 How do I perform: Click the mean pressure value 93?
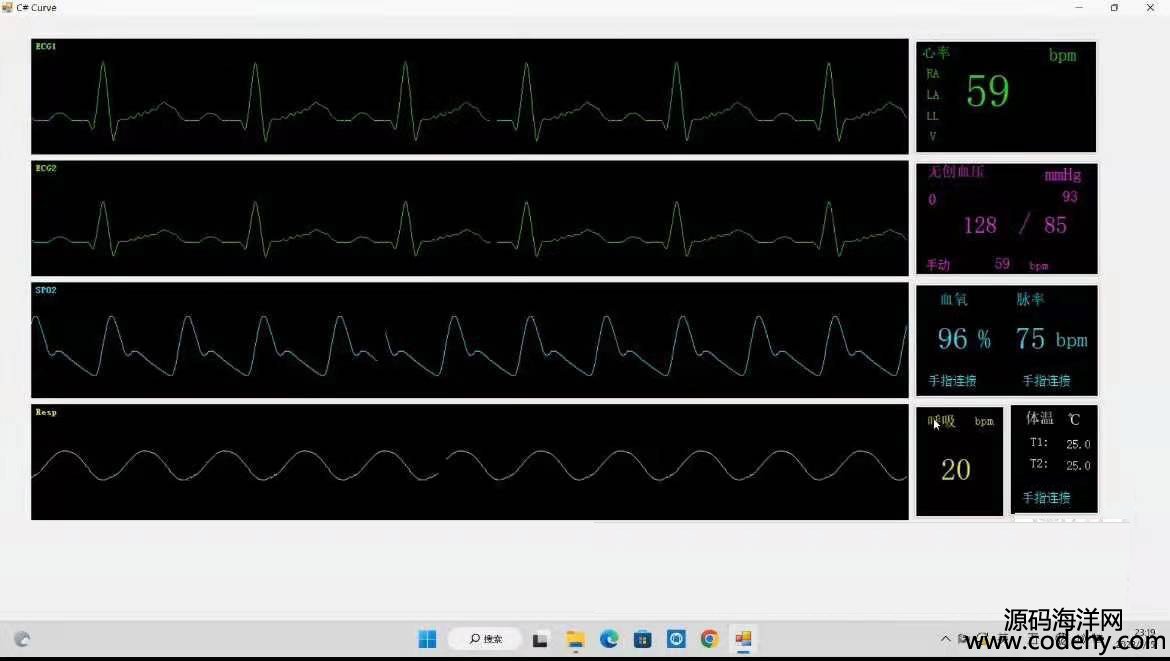tap(1069, 196)
